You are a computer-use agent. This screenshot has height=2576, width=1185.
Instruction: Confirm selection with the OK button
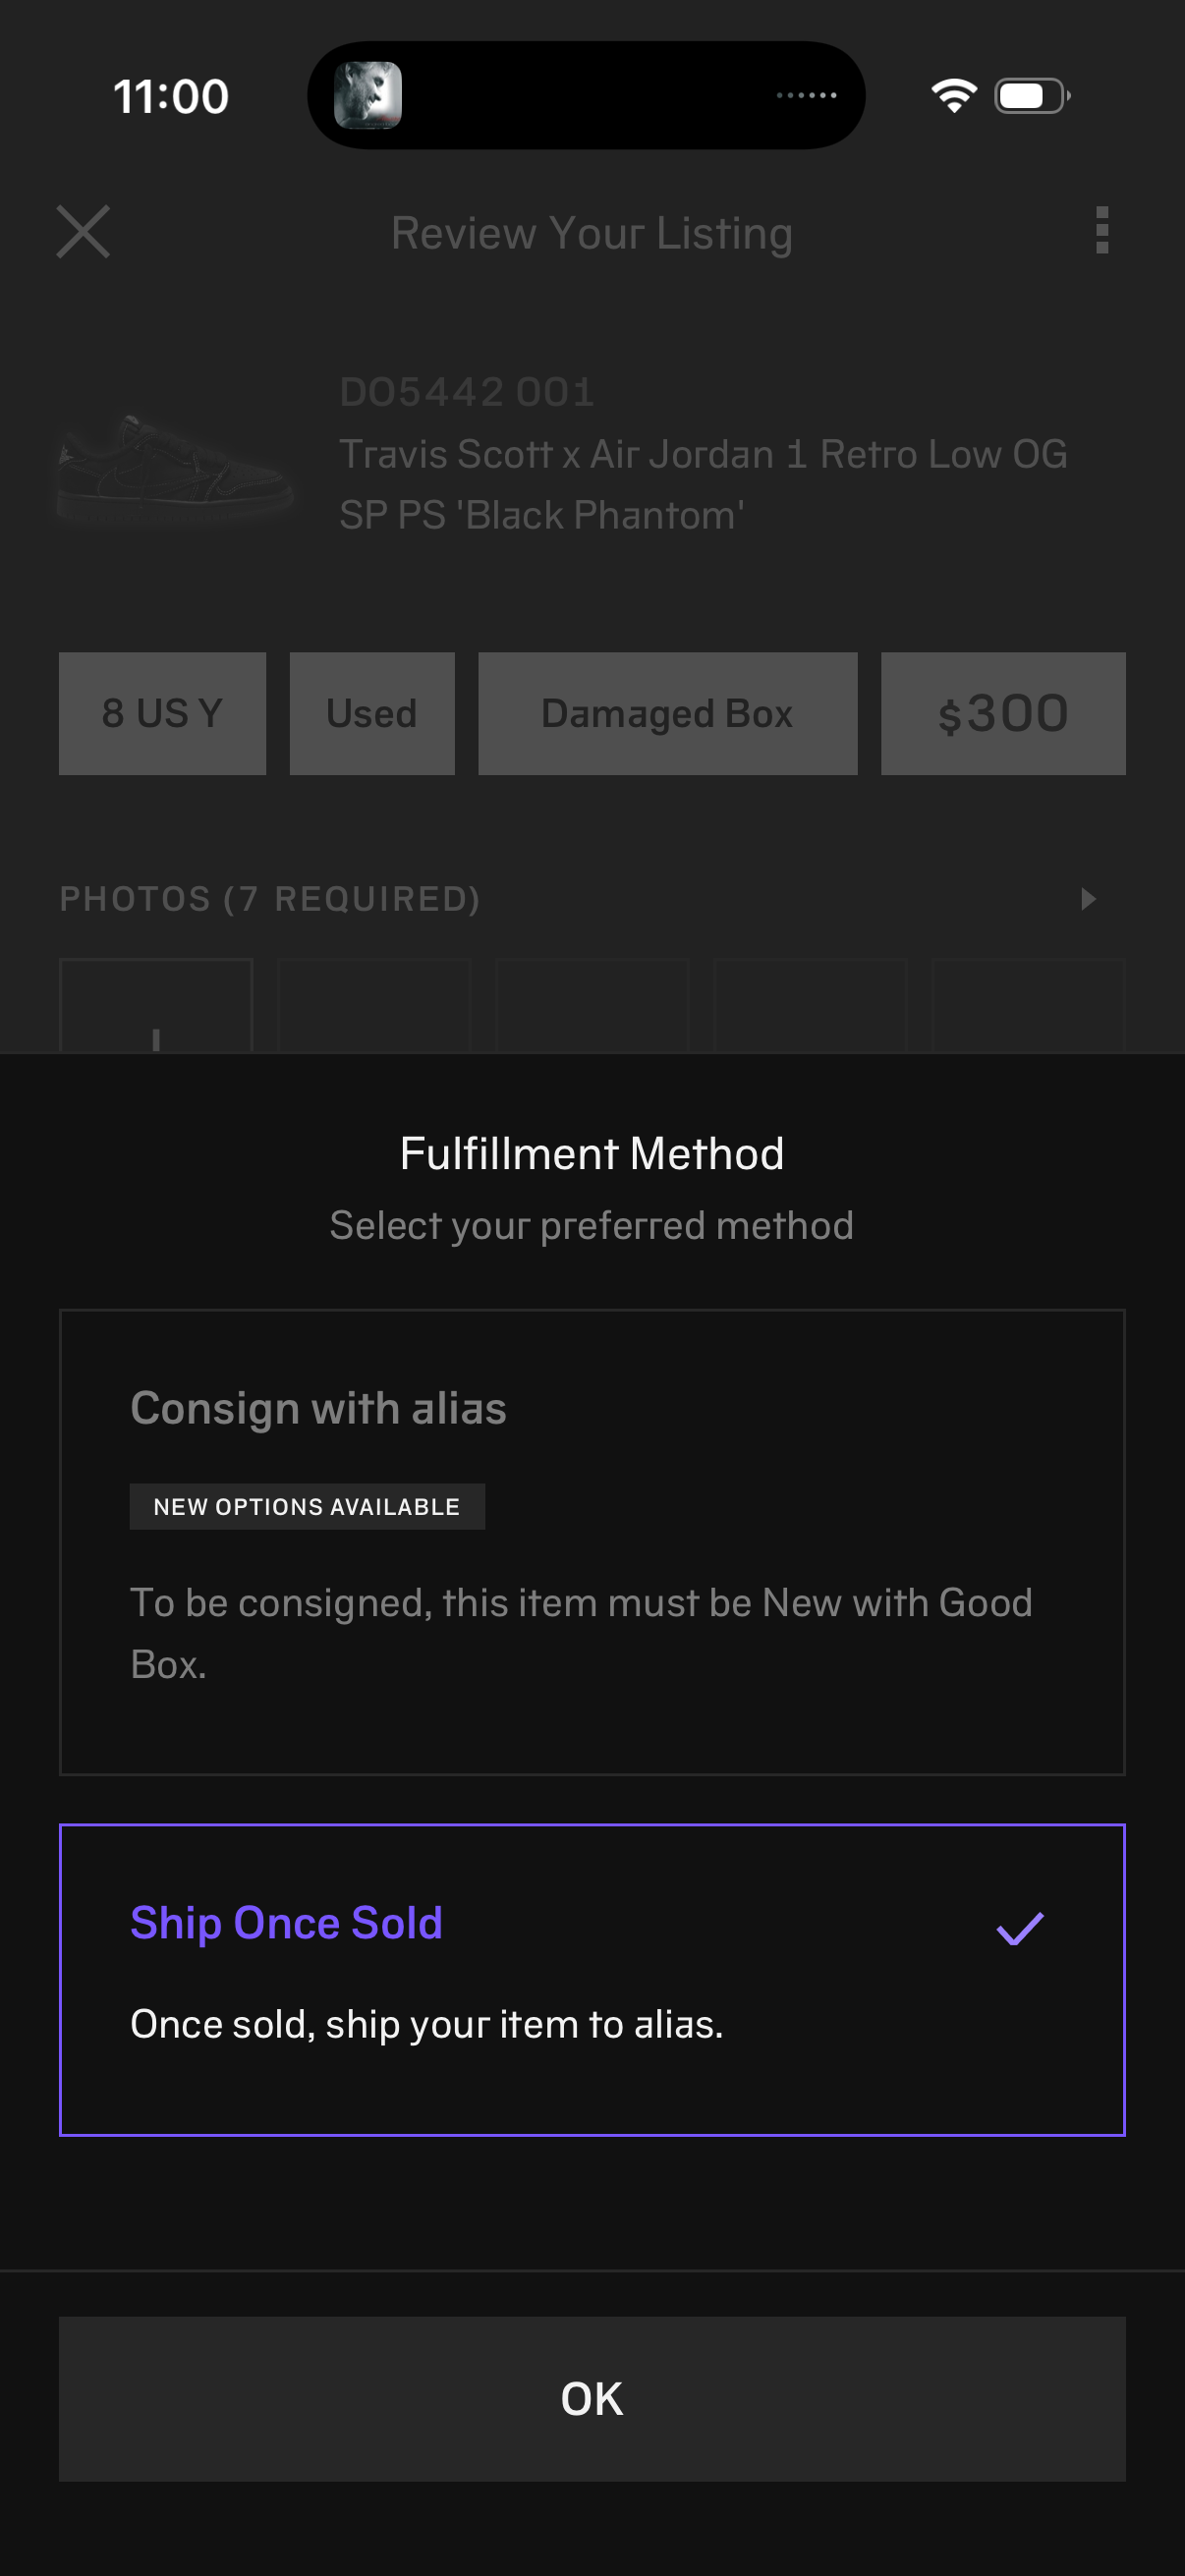coord(592,2398)
